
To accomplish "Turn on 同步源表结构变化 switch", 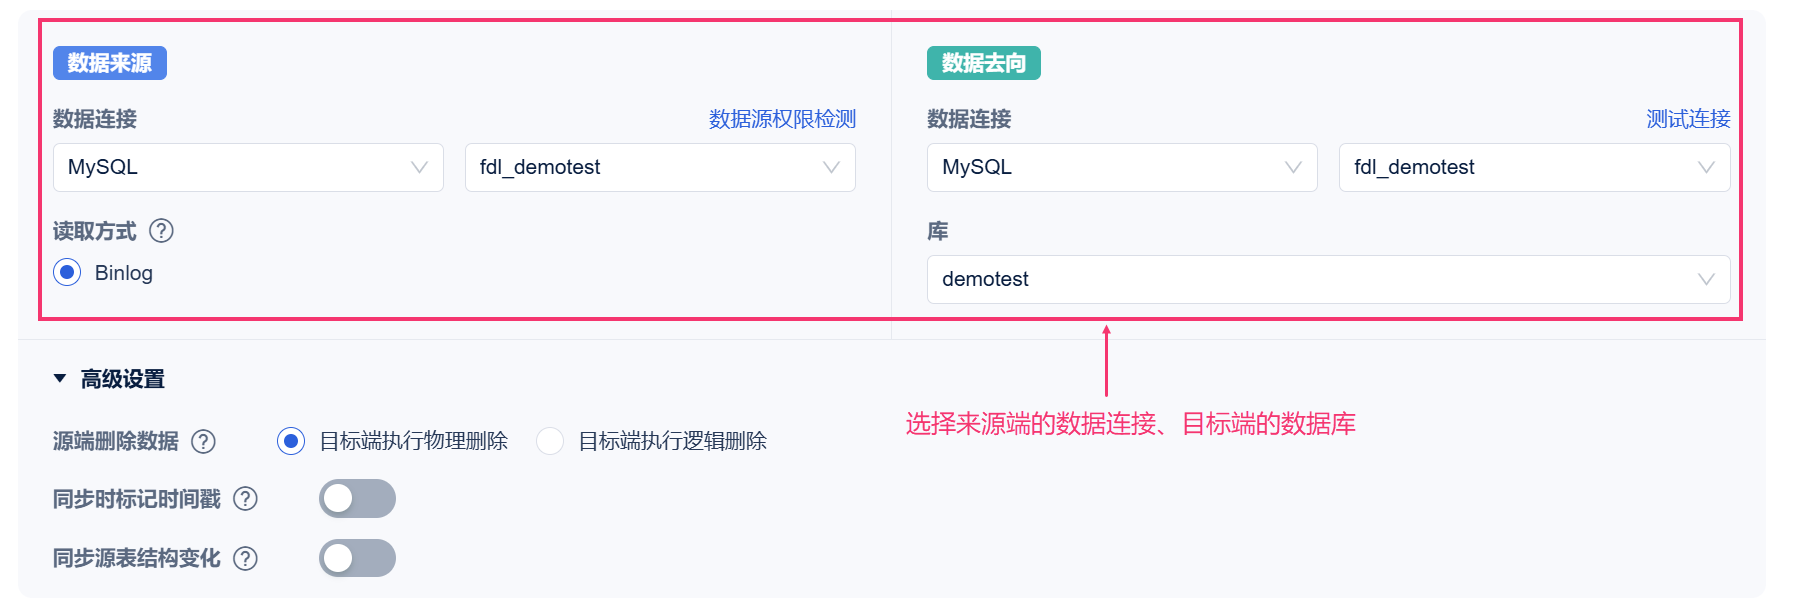I will [357, 558].
